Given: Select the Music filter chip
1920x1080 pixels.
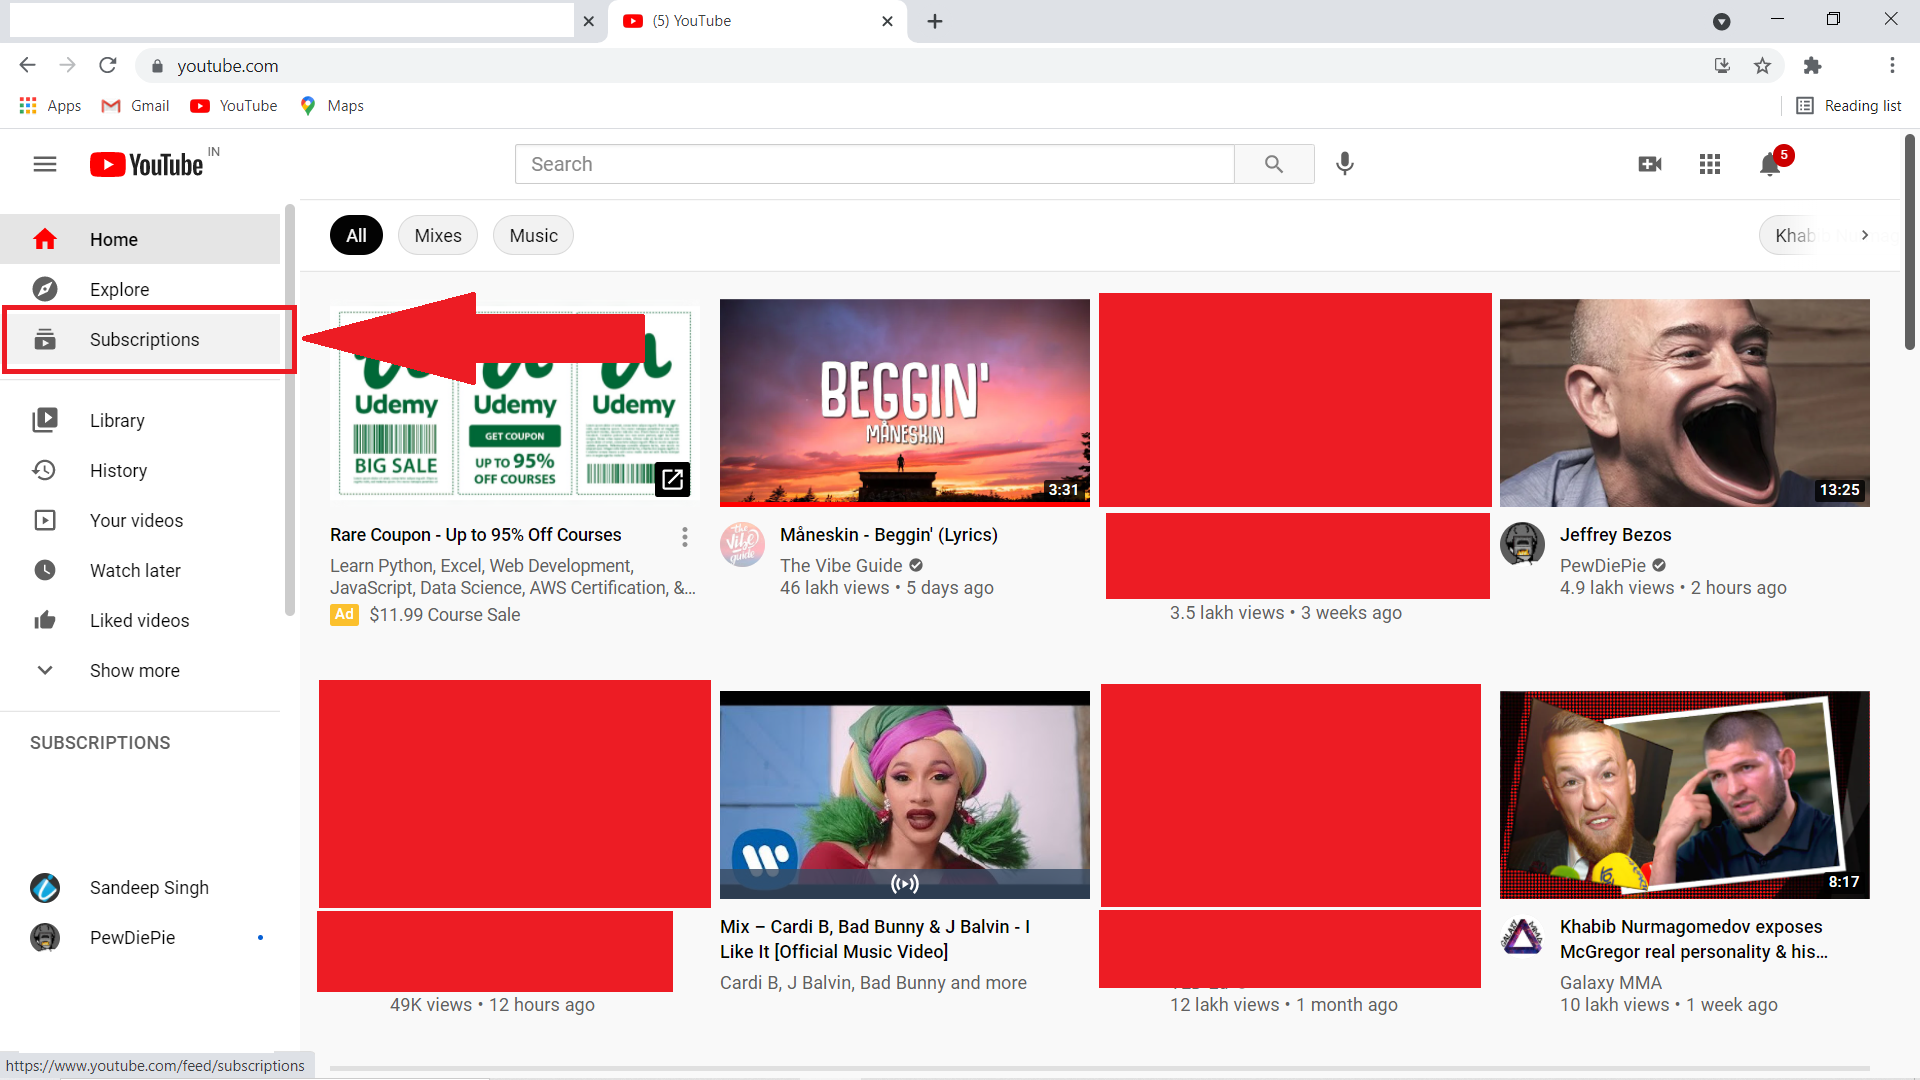Looking at the screenshot, I should point(533,235).
